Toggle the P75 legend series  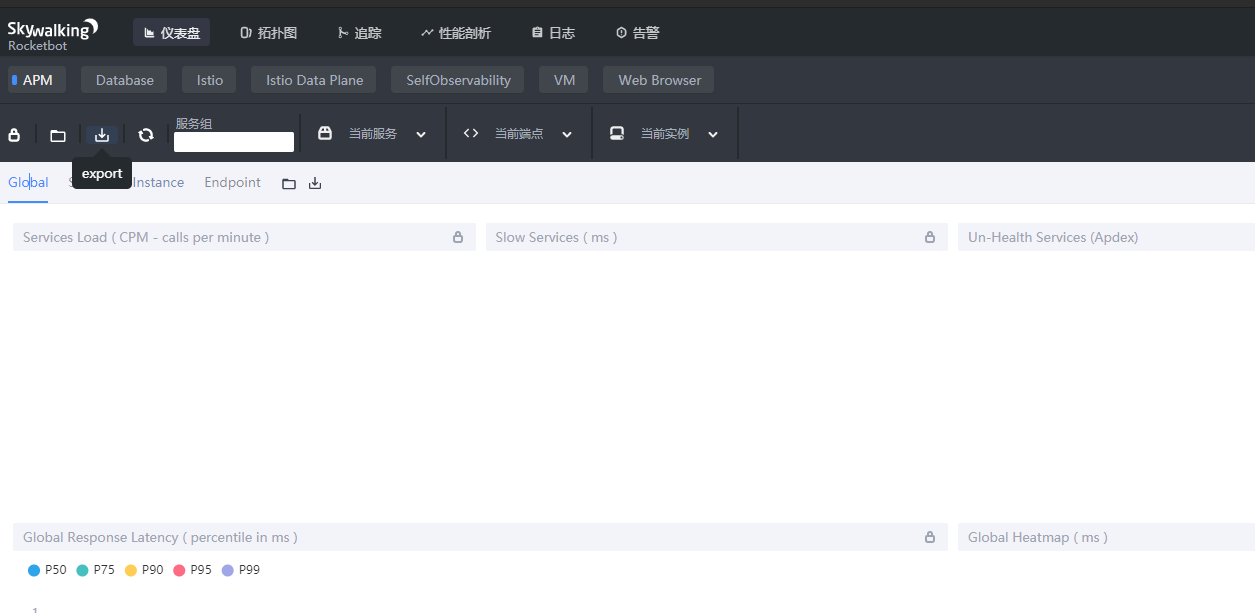tap(95, 570)
